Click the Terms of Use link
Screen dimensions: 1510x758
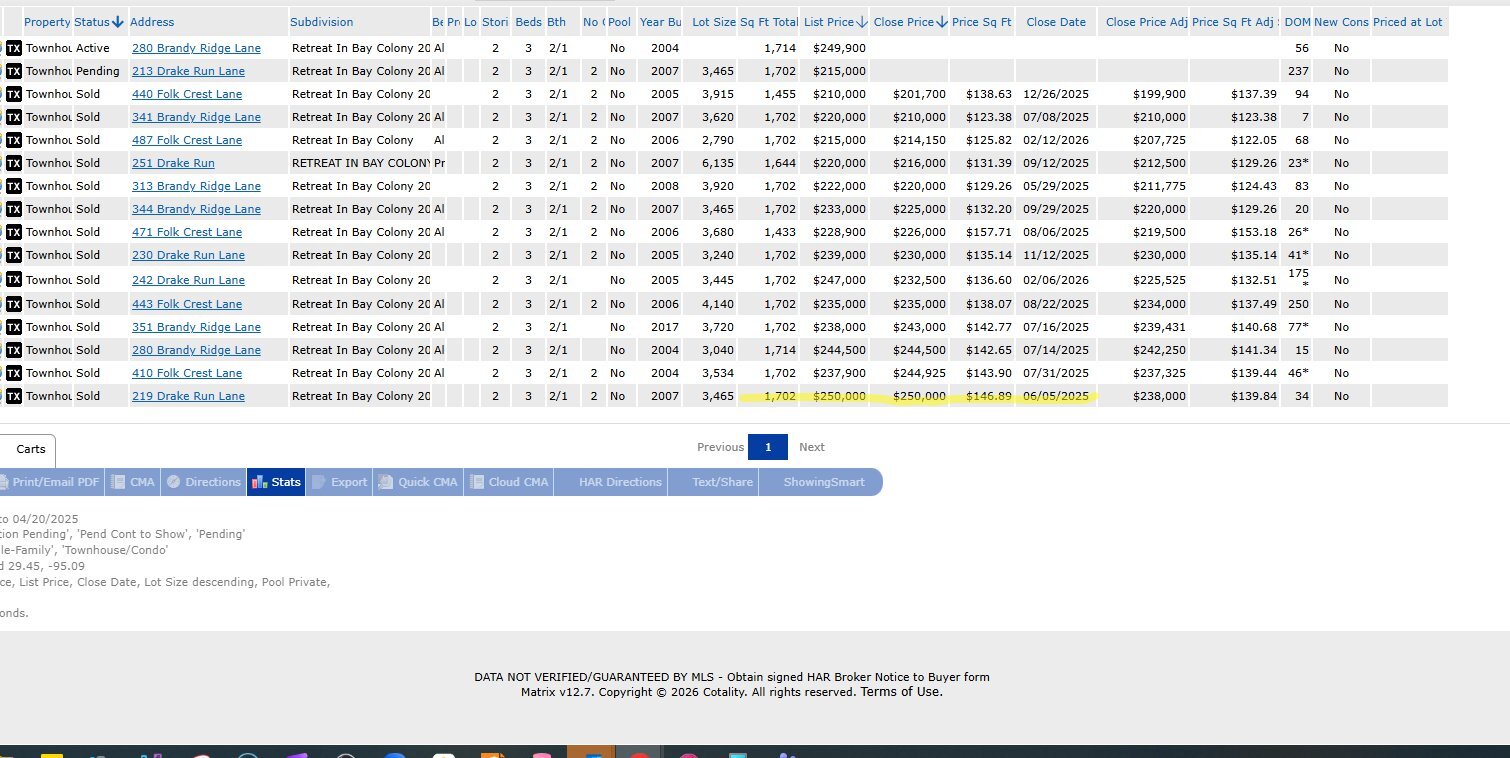901,692
